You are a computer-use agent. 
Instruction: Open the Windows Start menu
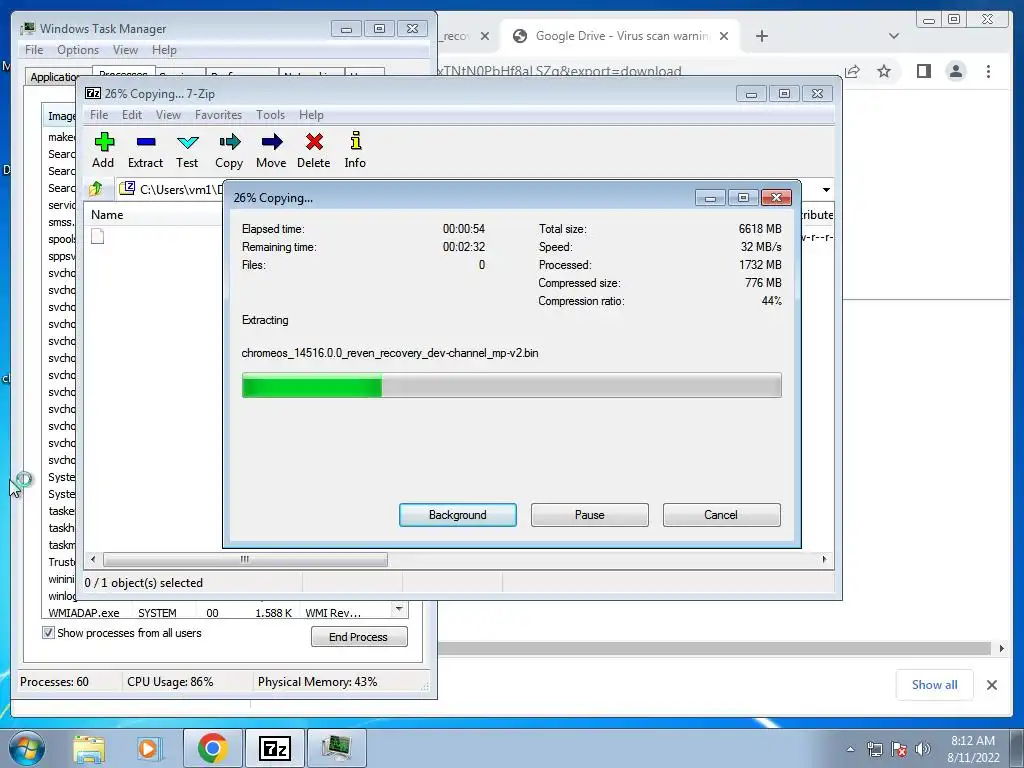point(26,748)
